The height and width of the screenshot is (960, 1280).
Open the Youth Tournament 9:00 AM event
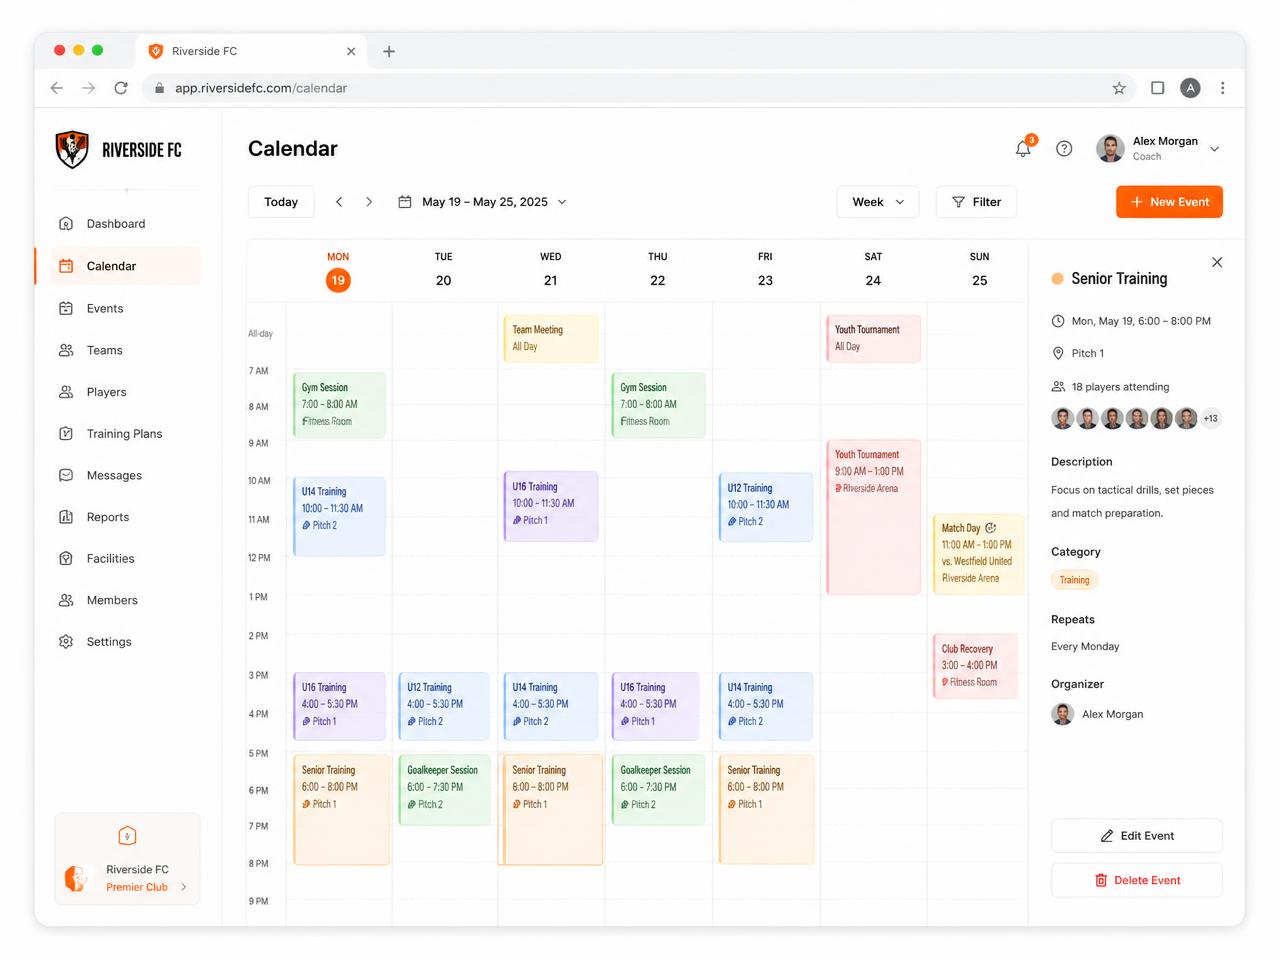(872, 517)
